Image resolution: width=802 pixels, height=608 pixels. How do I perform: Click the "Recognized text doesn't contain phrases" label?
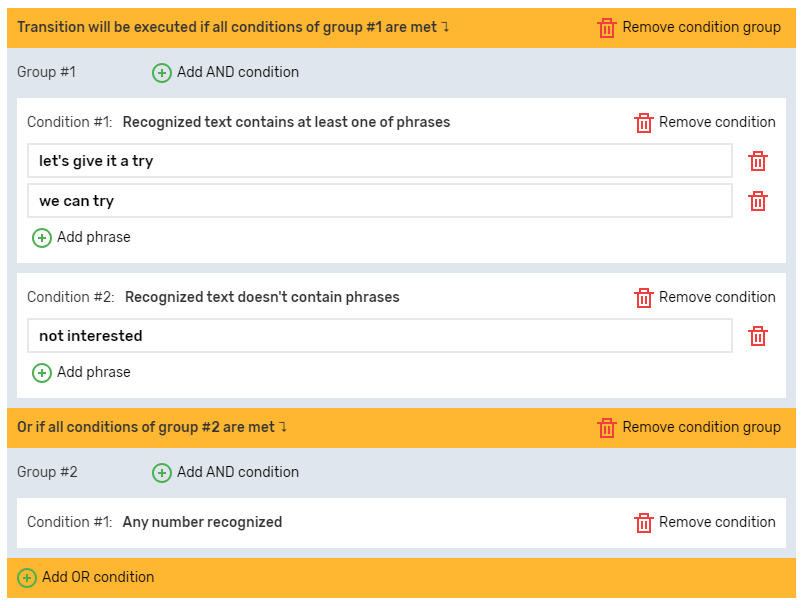point(262,297)
